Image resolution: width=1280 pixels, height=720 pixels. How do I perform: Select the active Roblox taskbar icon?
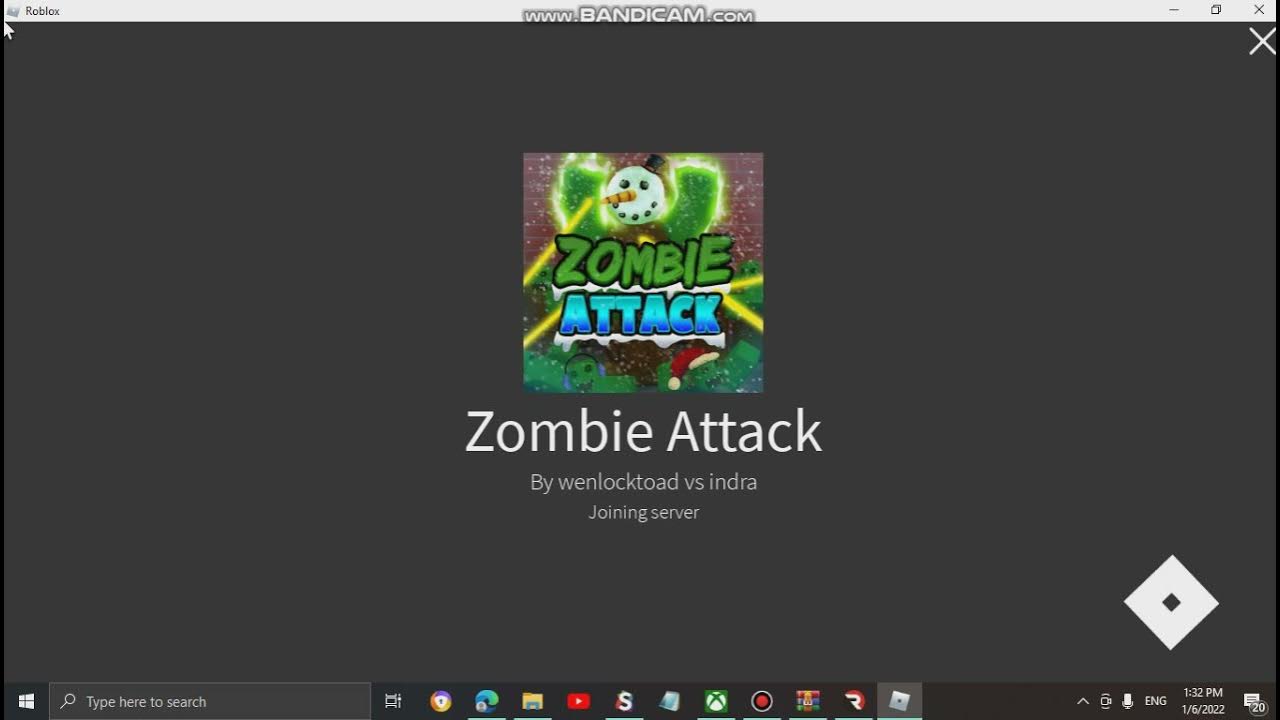[900, 701]
